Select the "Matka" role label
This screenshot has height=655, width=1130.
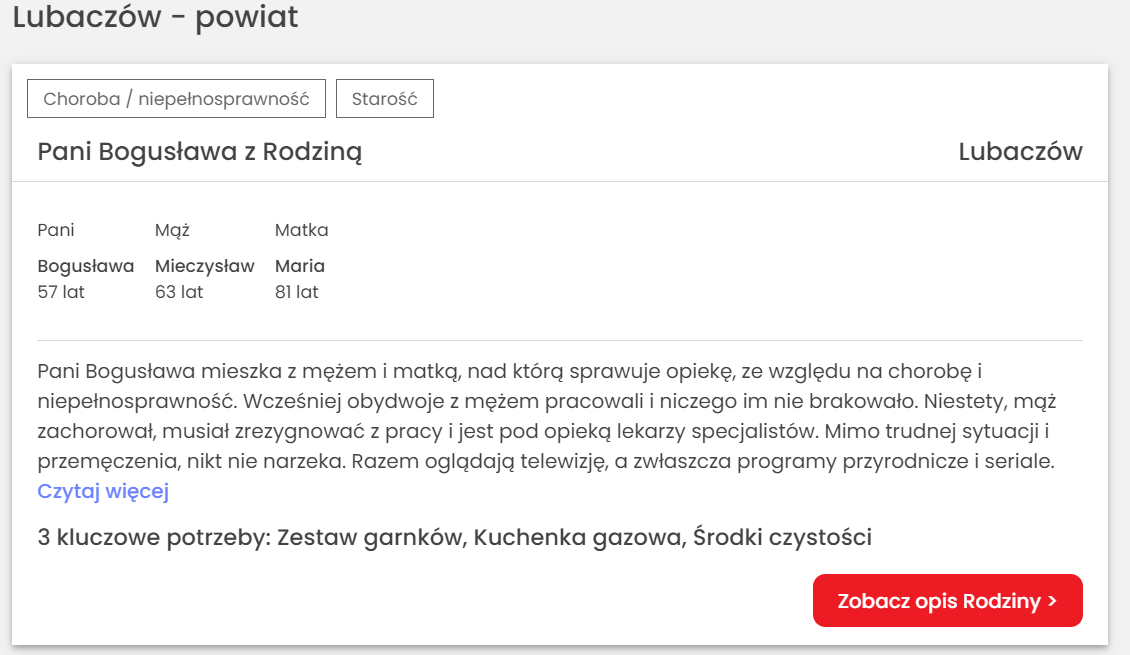pyautogui.click(x=302, y=230)
